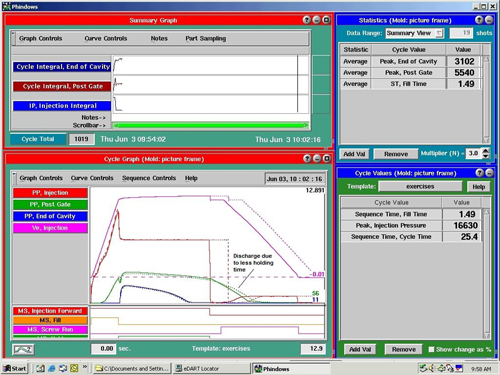Click Add Val in the Statistics panel
Image resolution: width=500 pixels, height=375 pixels.
[354, 154]
